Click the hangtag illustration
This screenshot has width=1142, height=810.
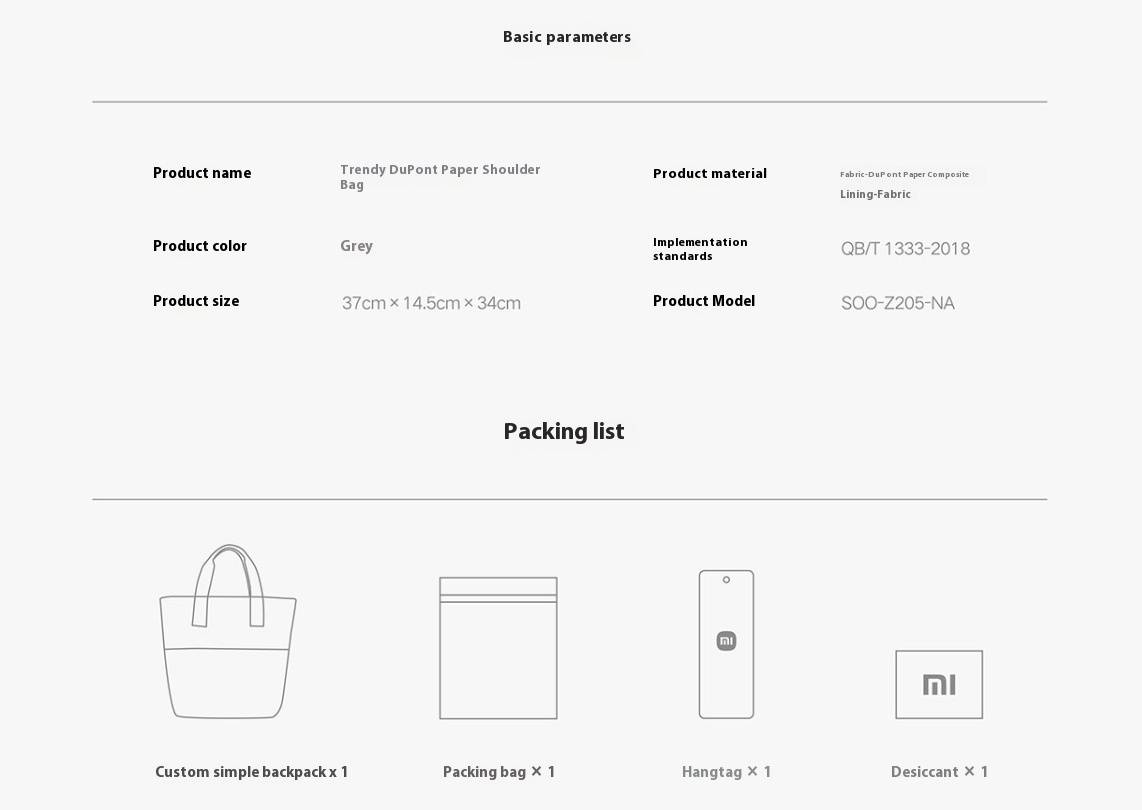click(726, 644)
